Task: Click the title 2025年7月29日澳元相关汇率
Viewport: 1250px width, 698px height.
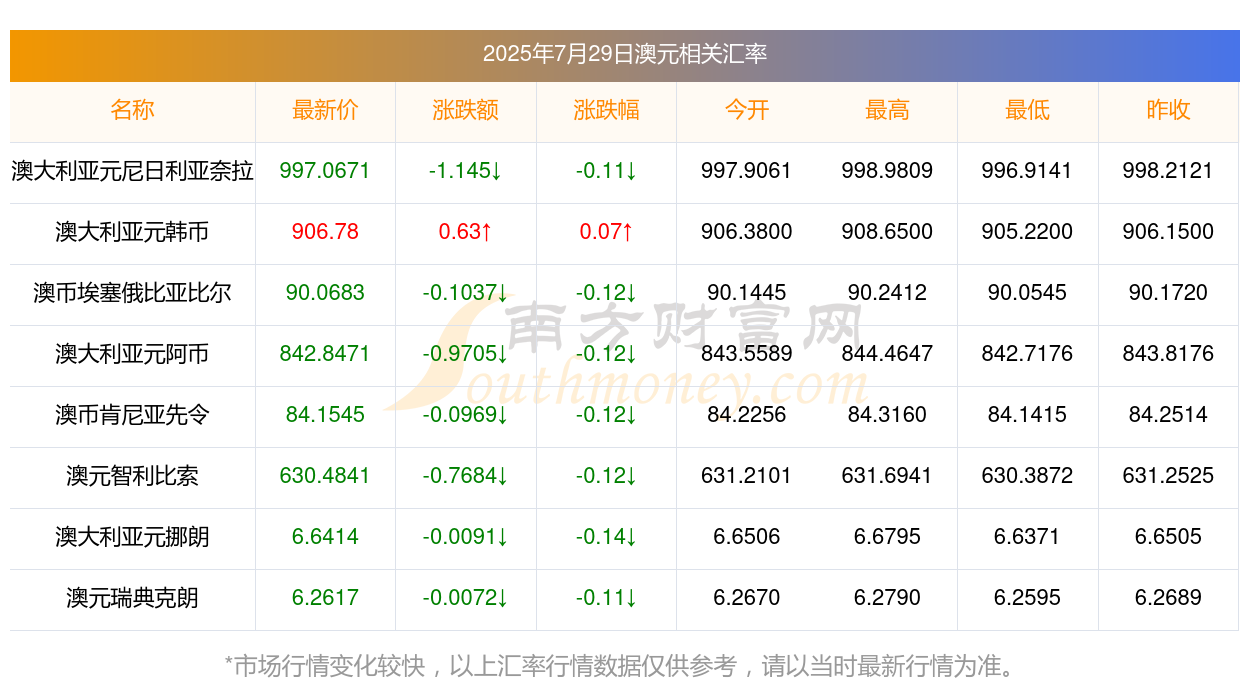Action: [625, 54]
